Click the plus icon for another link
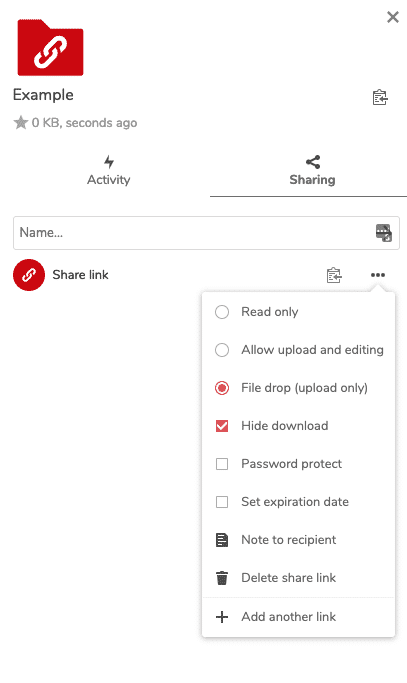This screenshot has height=683, width=407. pos(222,617)
